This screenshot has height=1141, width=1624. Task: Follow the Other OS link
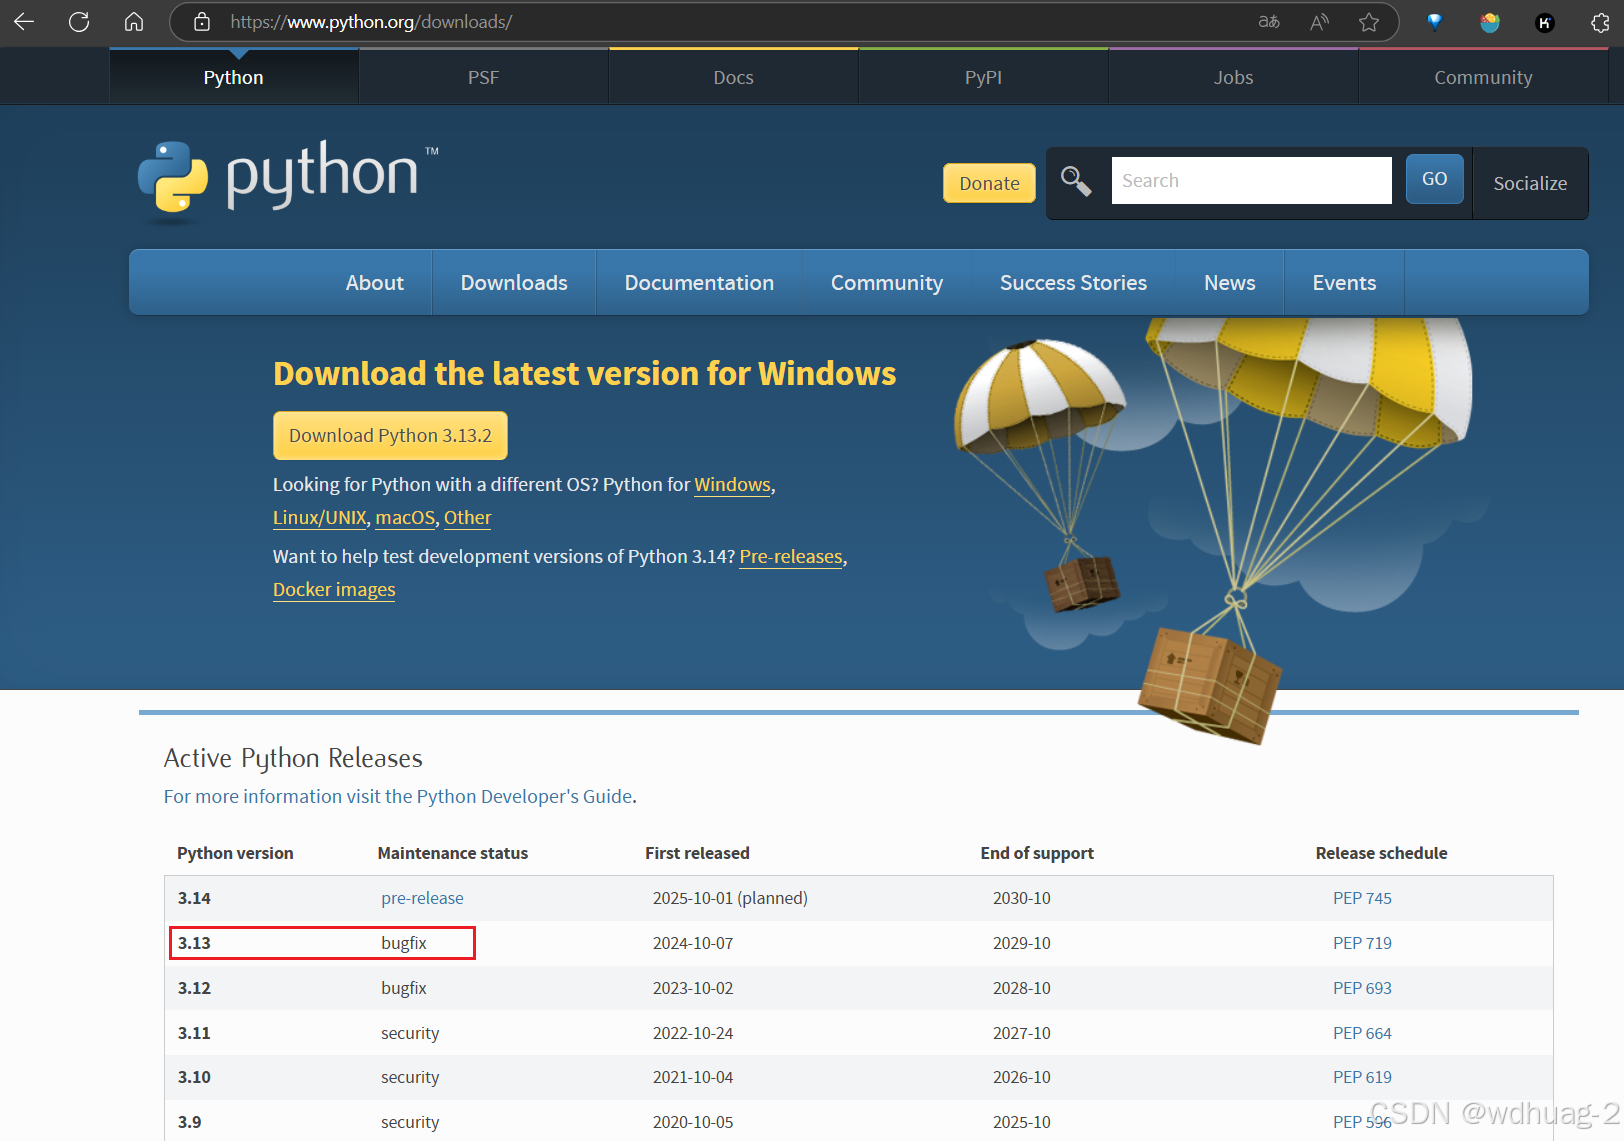467,518
